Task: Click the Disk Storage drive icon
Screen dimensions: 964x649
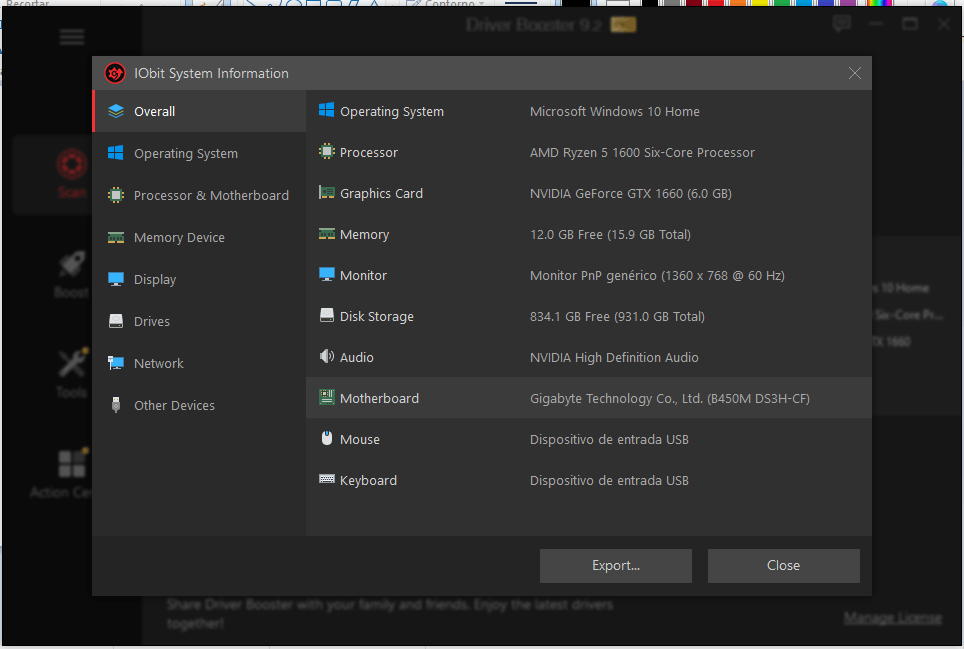Action: tap(326, 315)
